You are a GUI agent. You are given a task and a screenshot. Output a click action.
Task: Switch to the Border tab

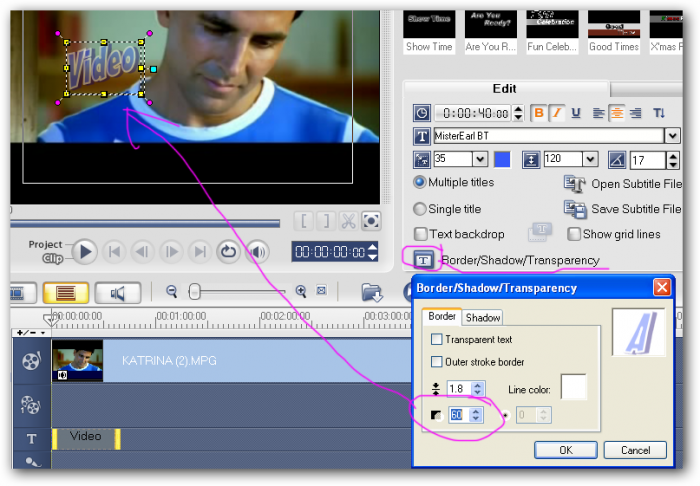point(442,316)
